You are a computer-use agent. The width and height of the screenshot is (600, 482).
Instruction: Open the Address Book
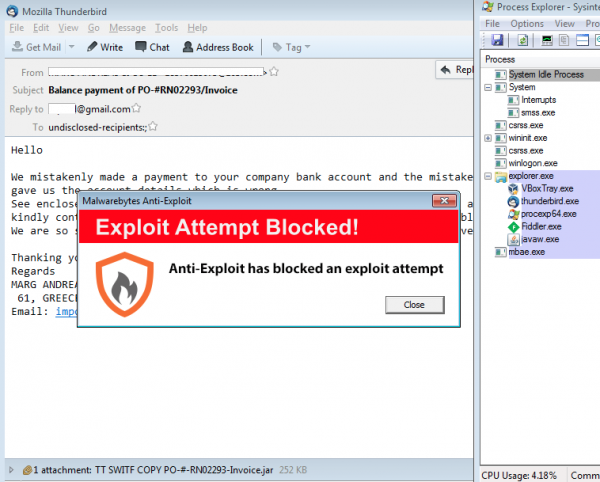tap(218, 47)
